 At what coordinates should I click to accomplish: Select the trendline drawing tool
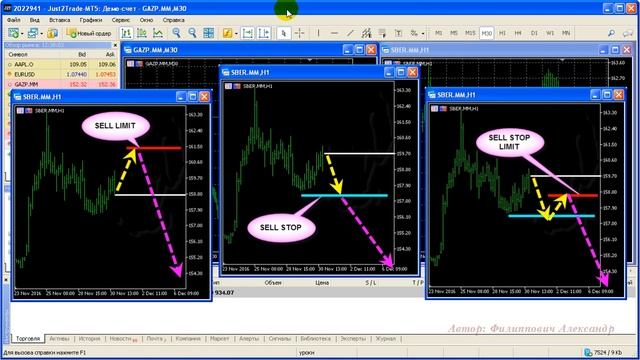[350, 33]
